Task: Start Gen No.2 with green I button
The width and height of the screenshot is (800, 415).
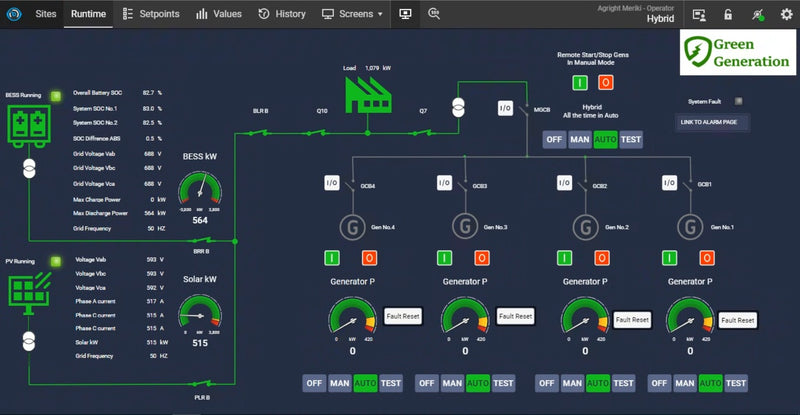Action: click(x=564, y=258)
